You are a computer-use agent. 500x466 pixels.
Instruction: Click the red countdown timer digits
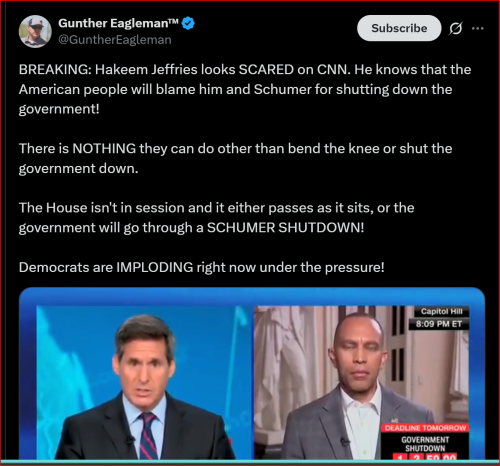point(424,456)
